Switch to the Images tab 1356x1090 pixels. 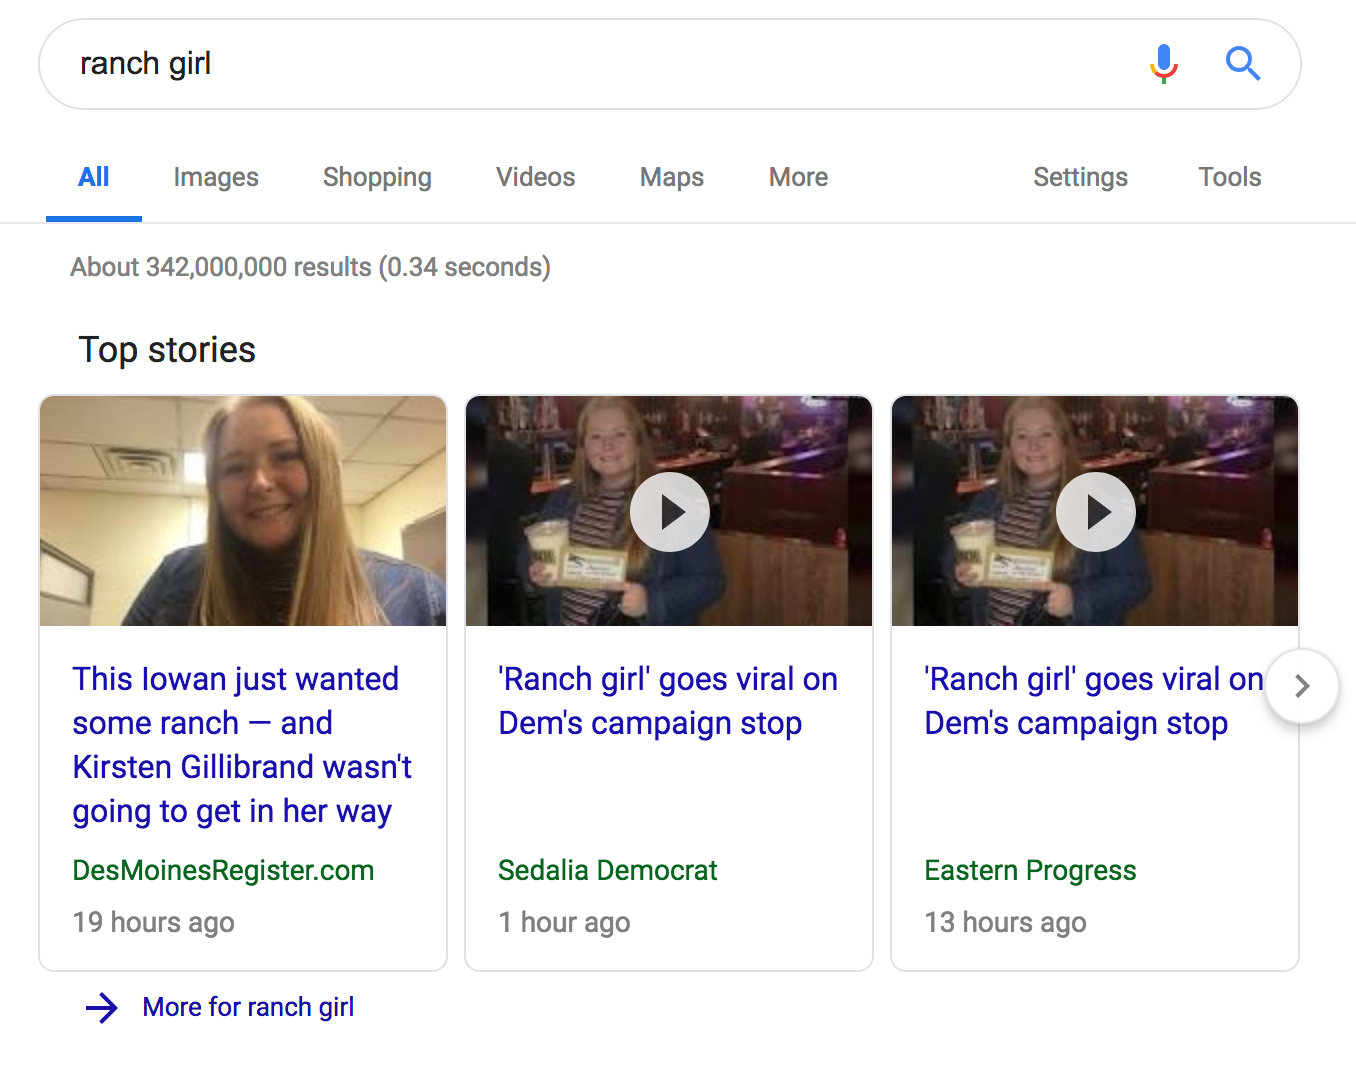pyautogui.click(x=216, y=178)
